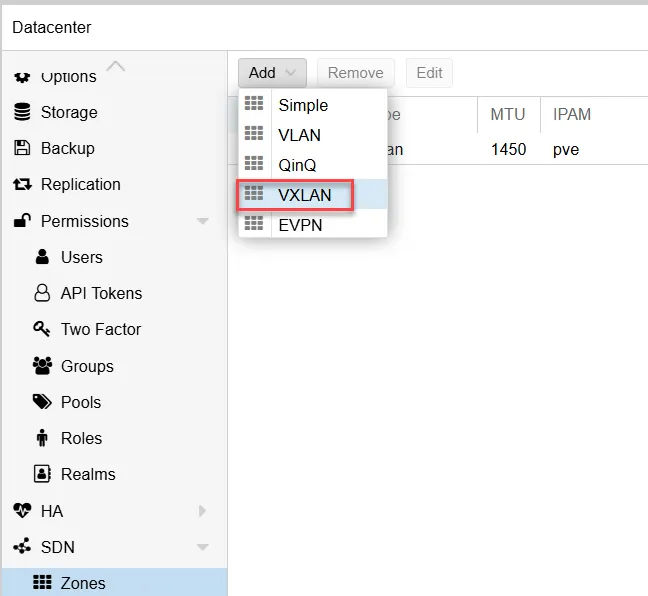Open Storage in the sidebar
This screenshot has width=648, height=596.
point(114,112)
